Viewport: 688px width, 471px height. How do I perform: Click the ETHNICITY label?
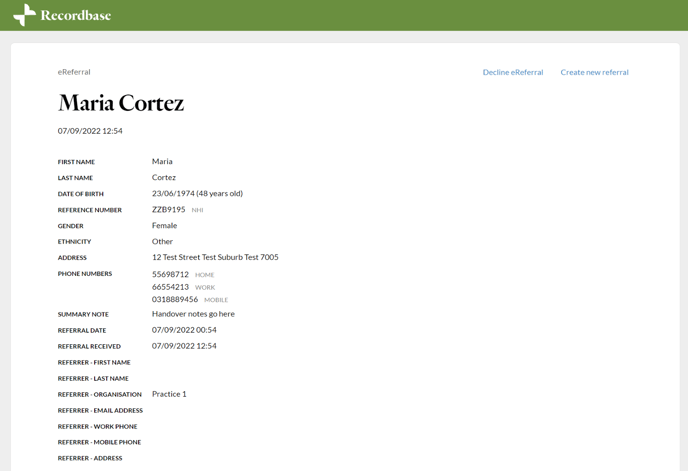[74, 242]
